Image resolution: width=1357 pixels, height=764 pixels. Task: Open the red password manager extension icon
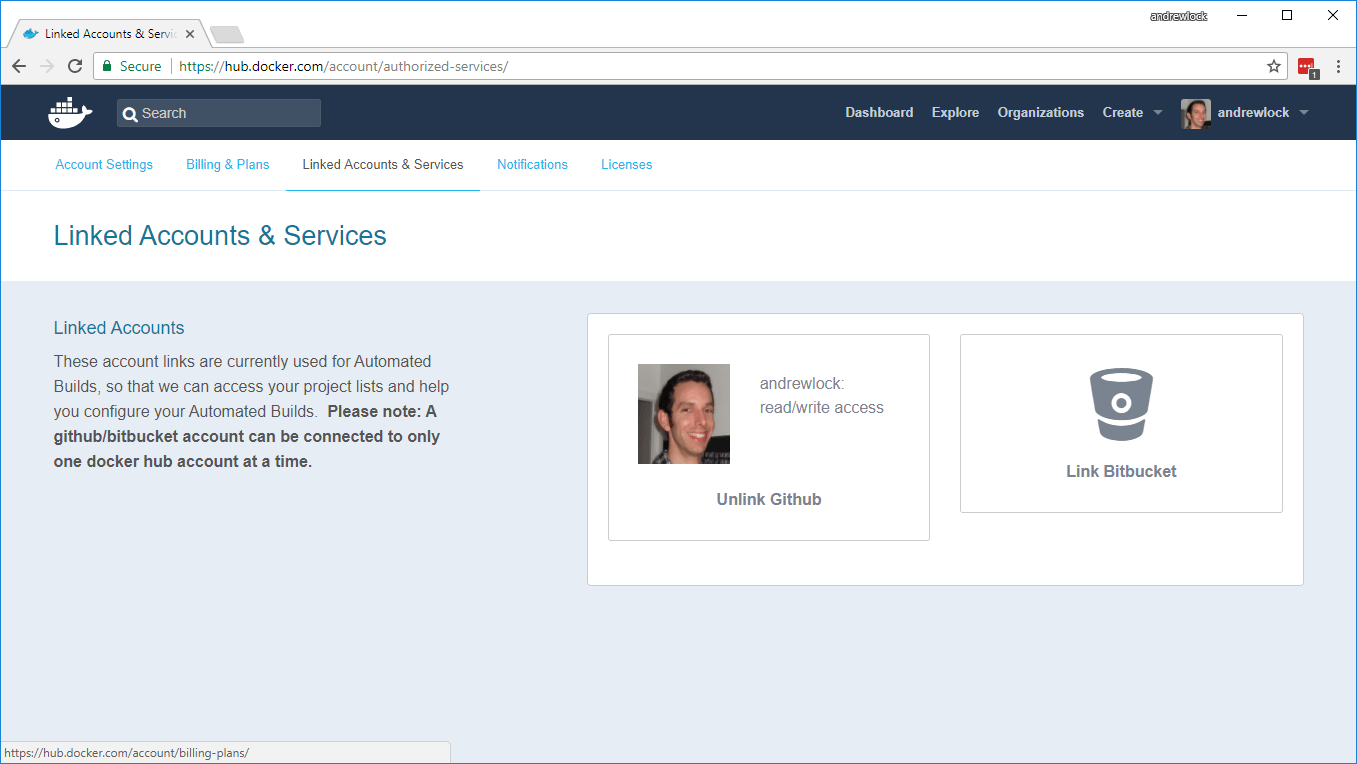coord(1306,67)
